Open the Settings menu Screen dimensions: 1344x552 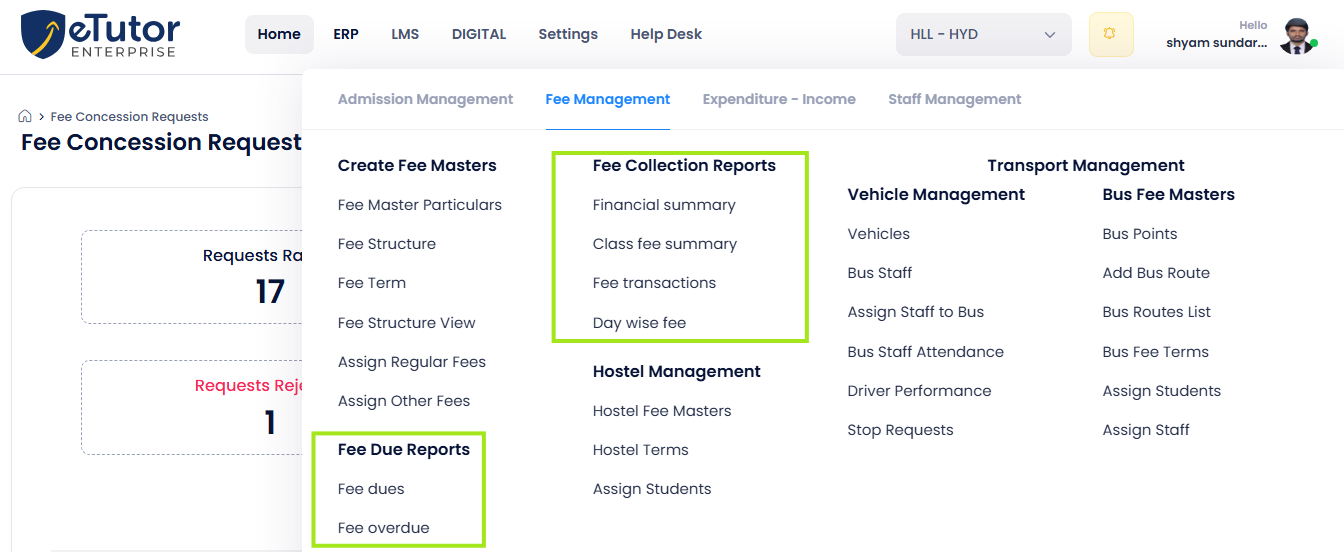568,34
